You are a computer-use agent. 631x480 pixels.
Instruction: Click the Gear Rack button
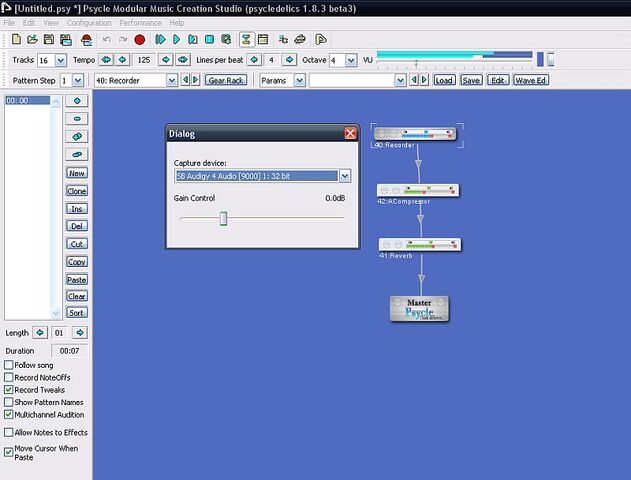tap(226, 80)
